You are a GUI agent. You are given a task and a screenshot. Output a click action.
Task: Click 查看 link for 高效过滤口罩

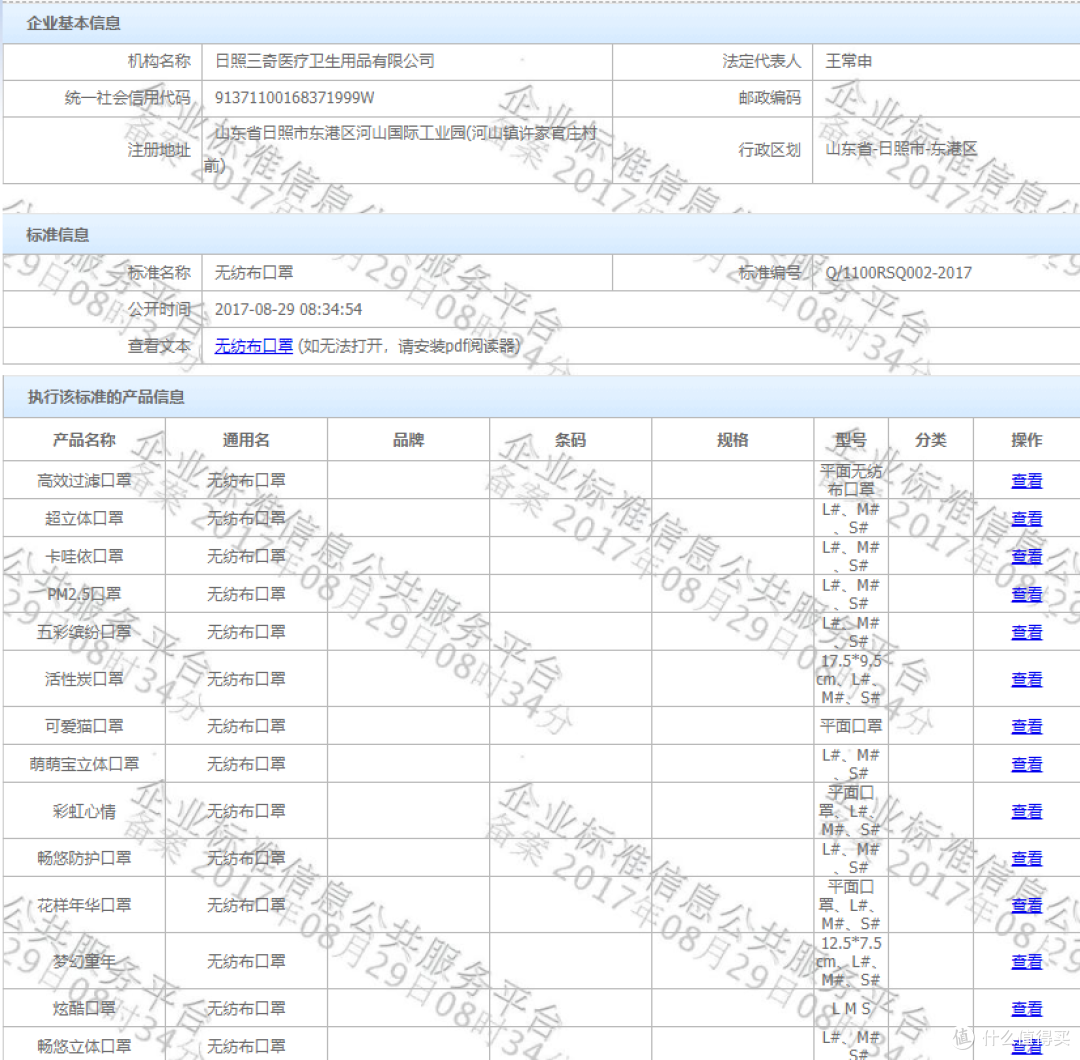[1026, 481]
